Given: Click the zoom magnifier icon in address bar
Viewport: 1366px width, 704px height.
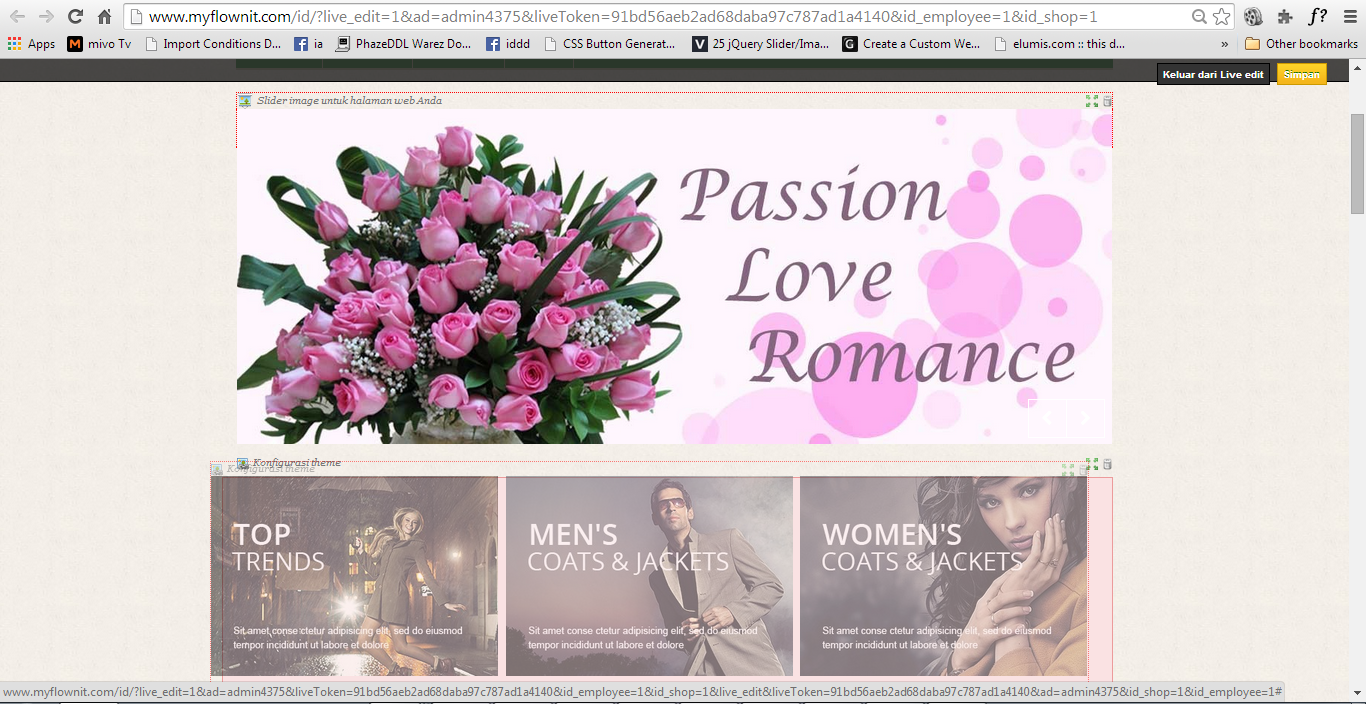Looking at the screenshot, I should pyautogui.click(x=1200, y=16).
